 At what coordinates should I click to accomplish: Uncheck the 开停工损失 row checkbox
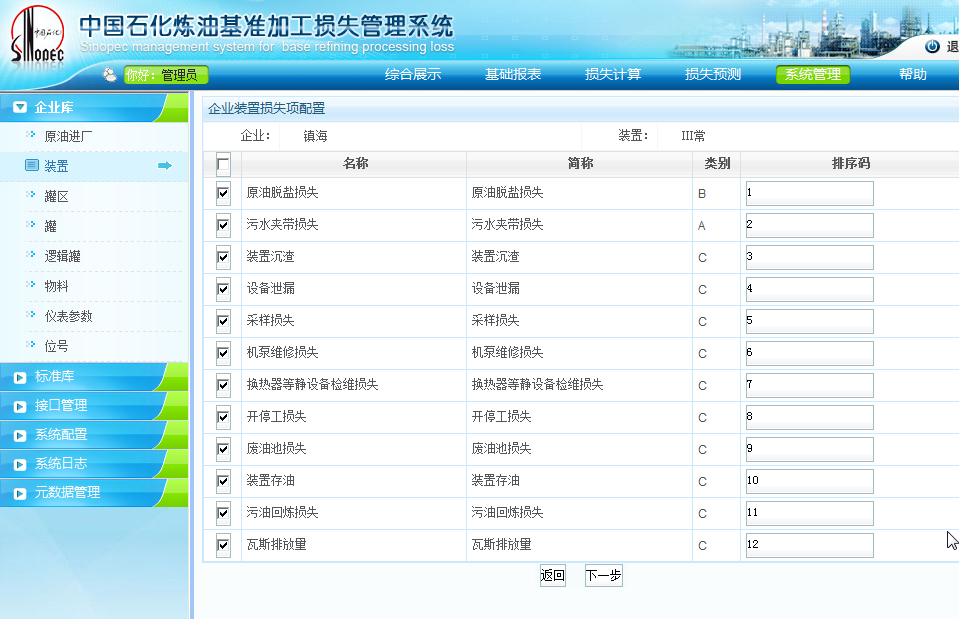pos(223,417)
